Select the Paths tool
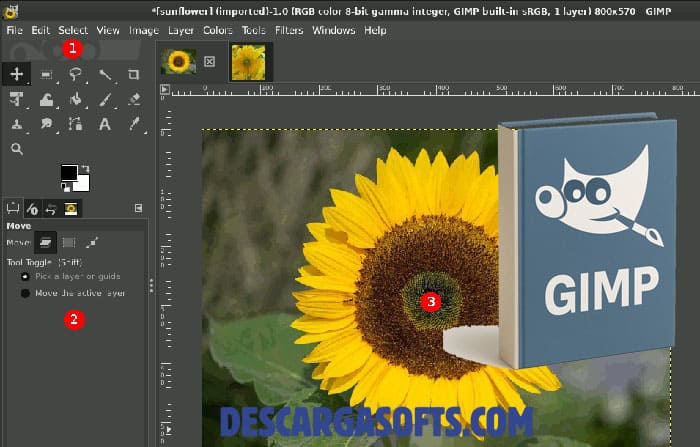 (75, 124)
